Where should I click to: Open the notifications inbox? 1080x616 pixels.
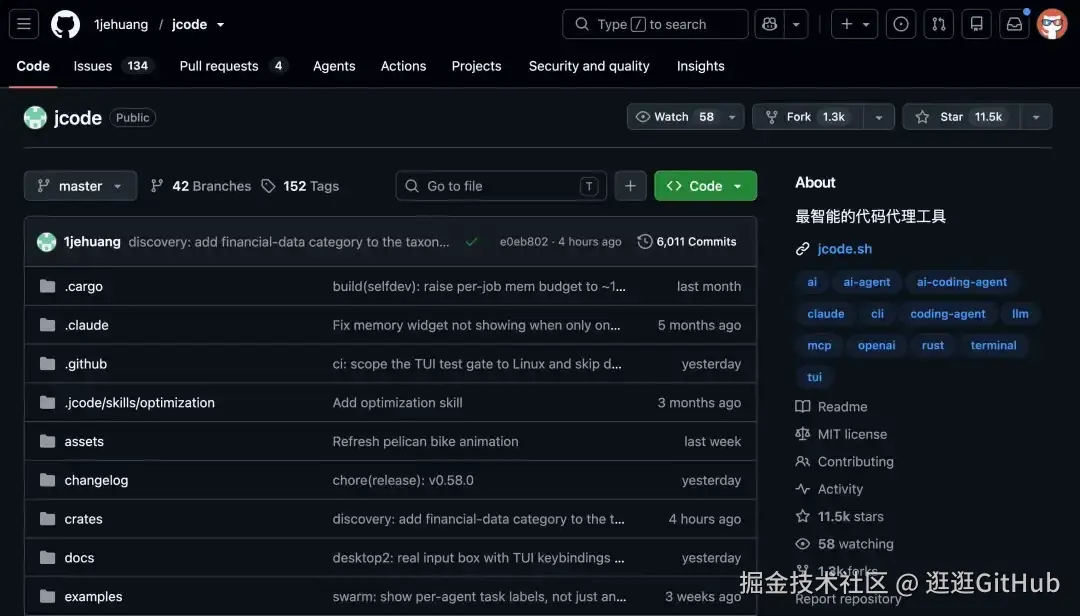(1014, 24)
